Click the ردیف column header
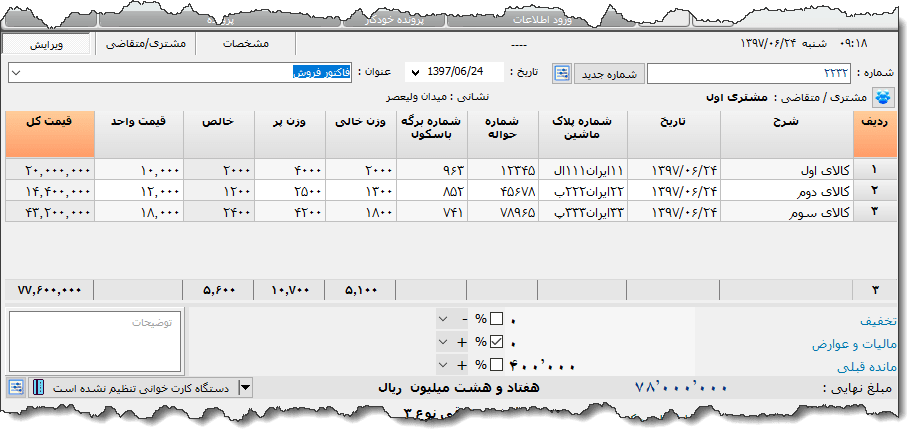Screen dimensions: 908x429 [x=875, y=134]
